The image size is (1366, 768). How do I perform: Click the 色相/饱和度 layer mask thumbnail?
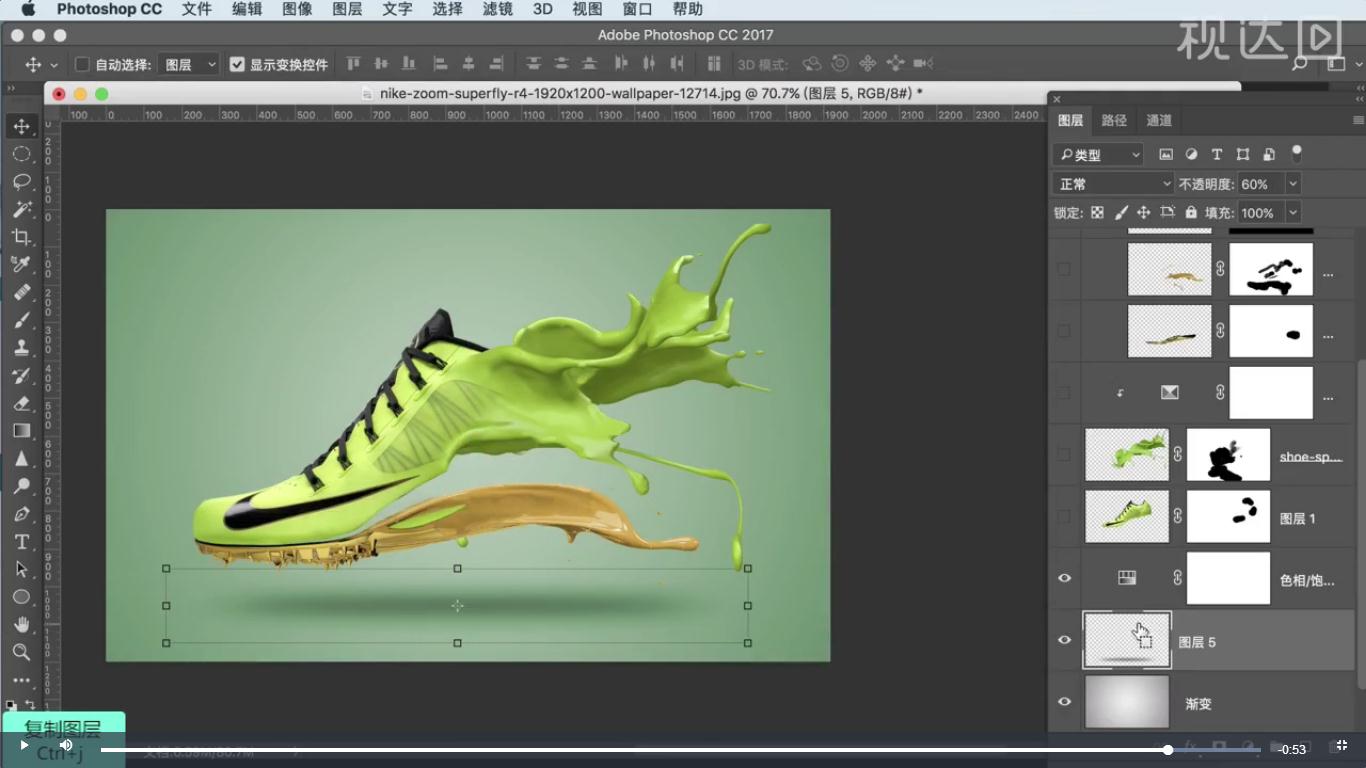tap(1228, 578)
